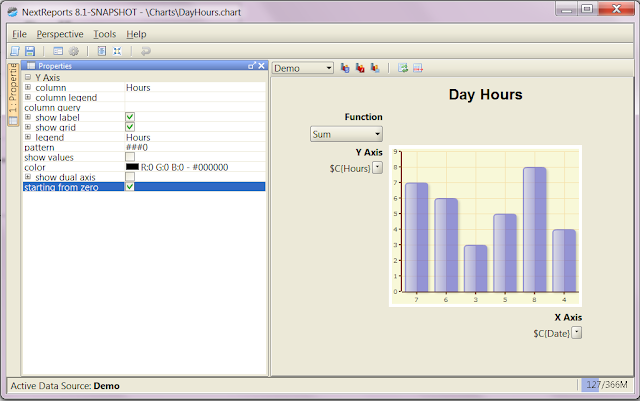Image resolution: width=640 pixels, height=401 pixels.
Task: Click the pattern value ###0
Action: 137,147
